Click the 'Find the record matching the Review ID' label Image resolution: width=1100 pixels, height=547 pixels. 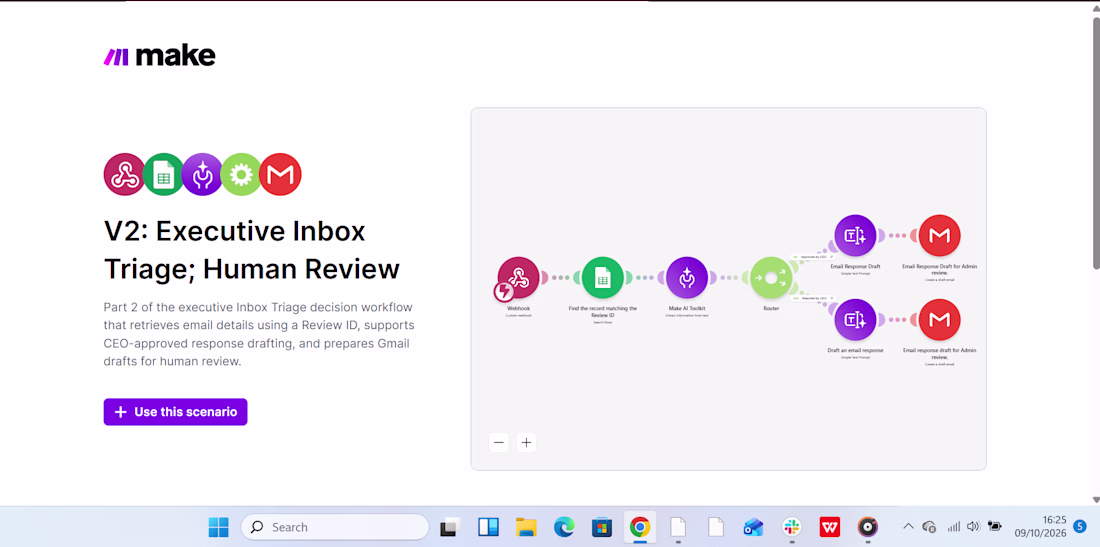(x=603, y=311)
